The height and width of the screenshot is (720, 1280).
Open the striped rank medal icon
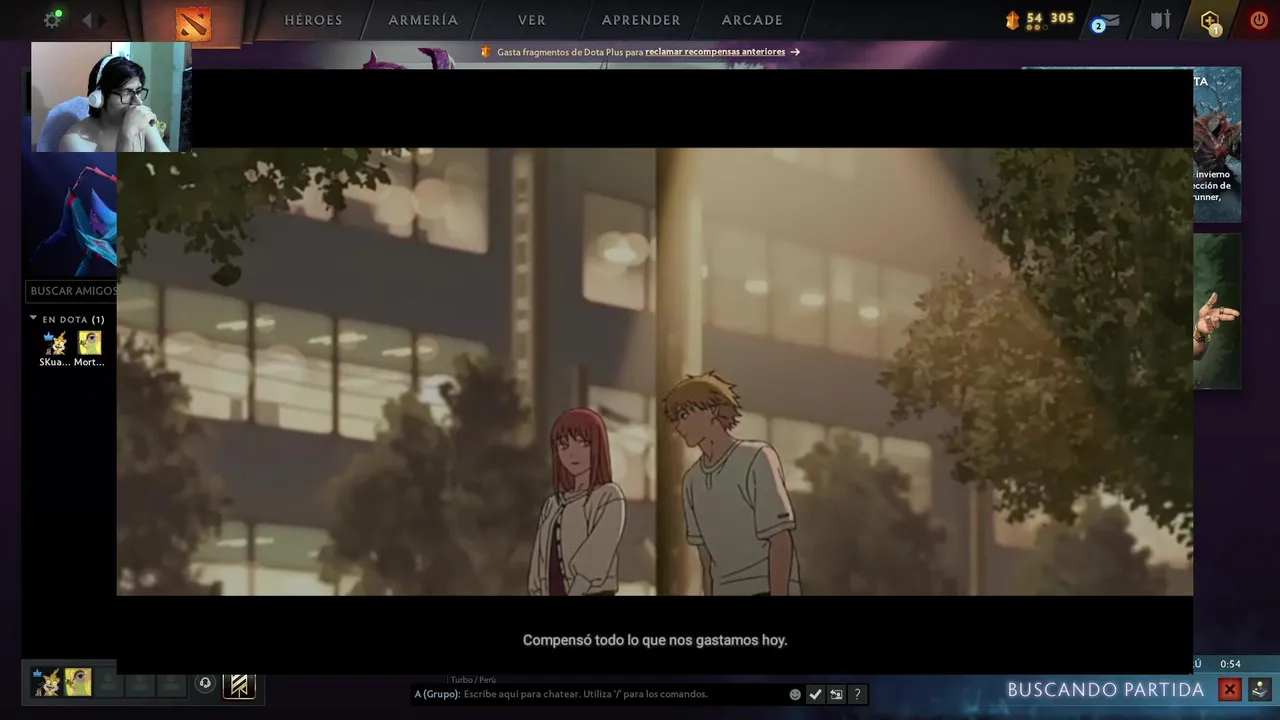[x=239, y=684]
